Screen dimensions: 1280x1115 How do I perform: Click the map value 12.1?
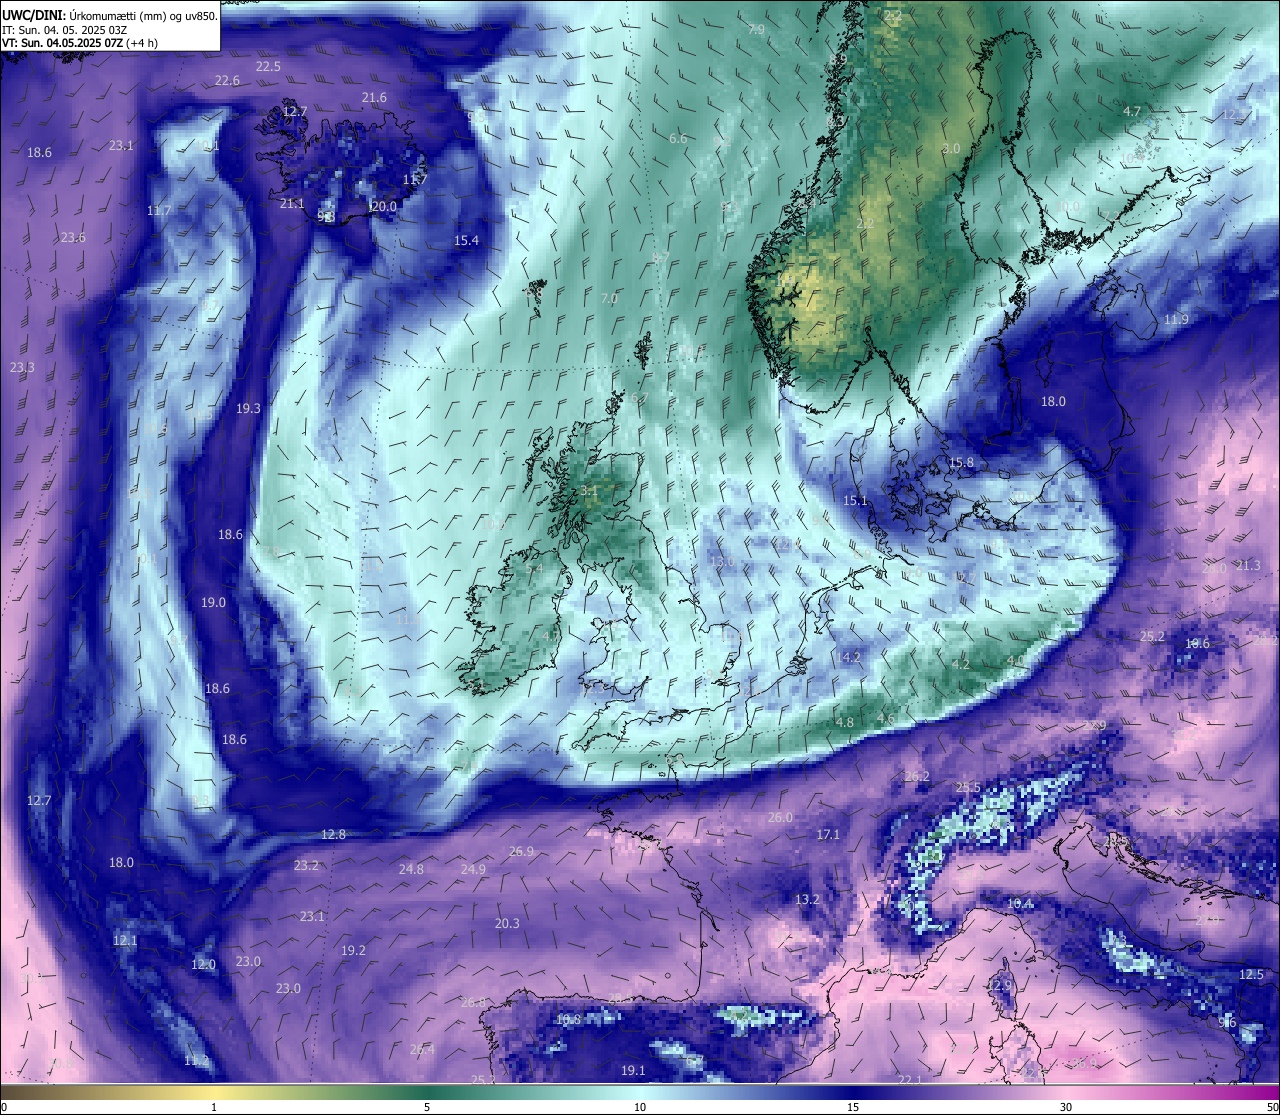pos(125,940)
